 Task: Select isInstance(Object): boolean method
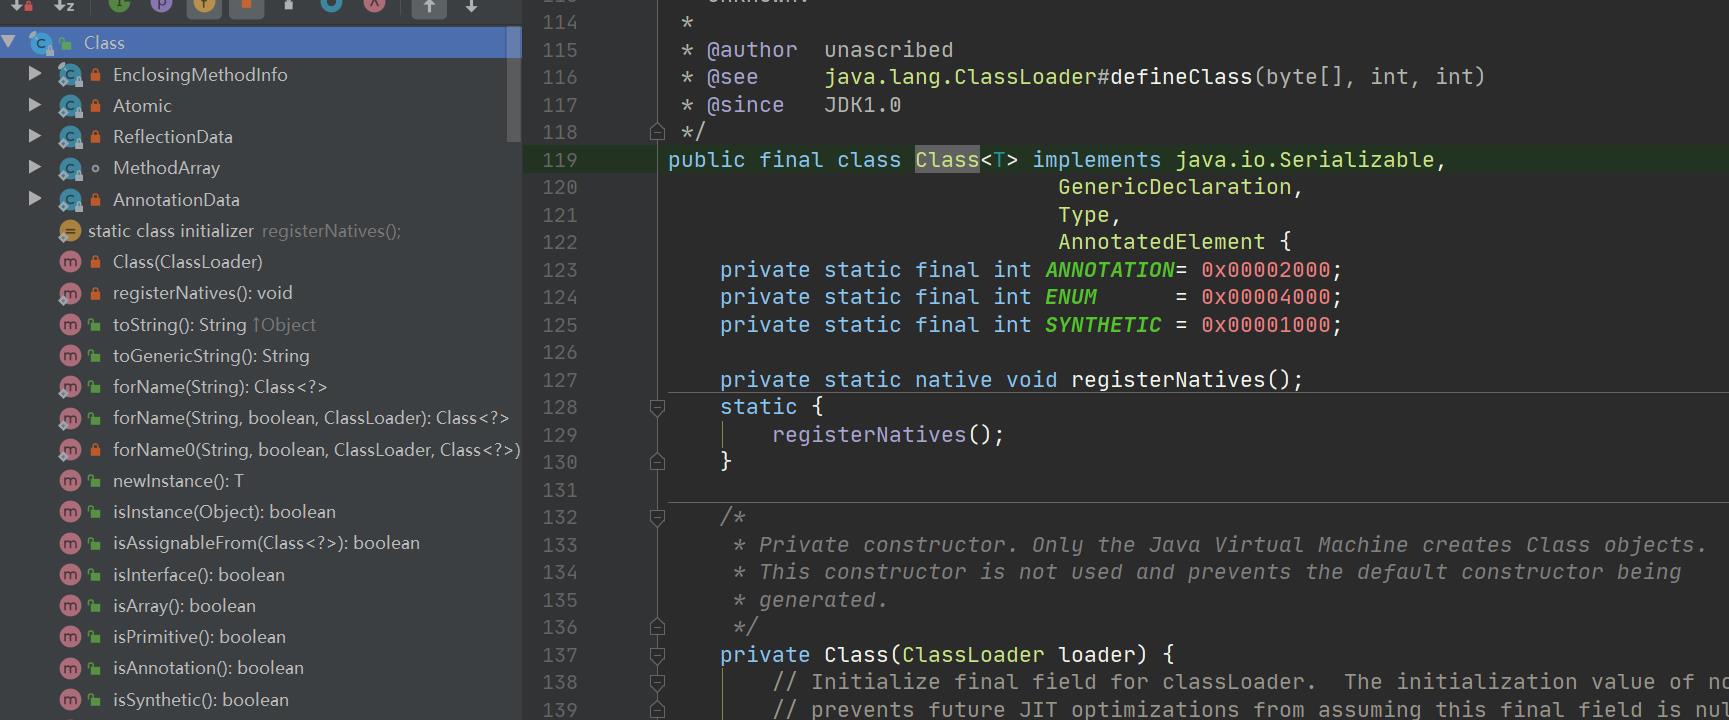point(224,511)
